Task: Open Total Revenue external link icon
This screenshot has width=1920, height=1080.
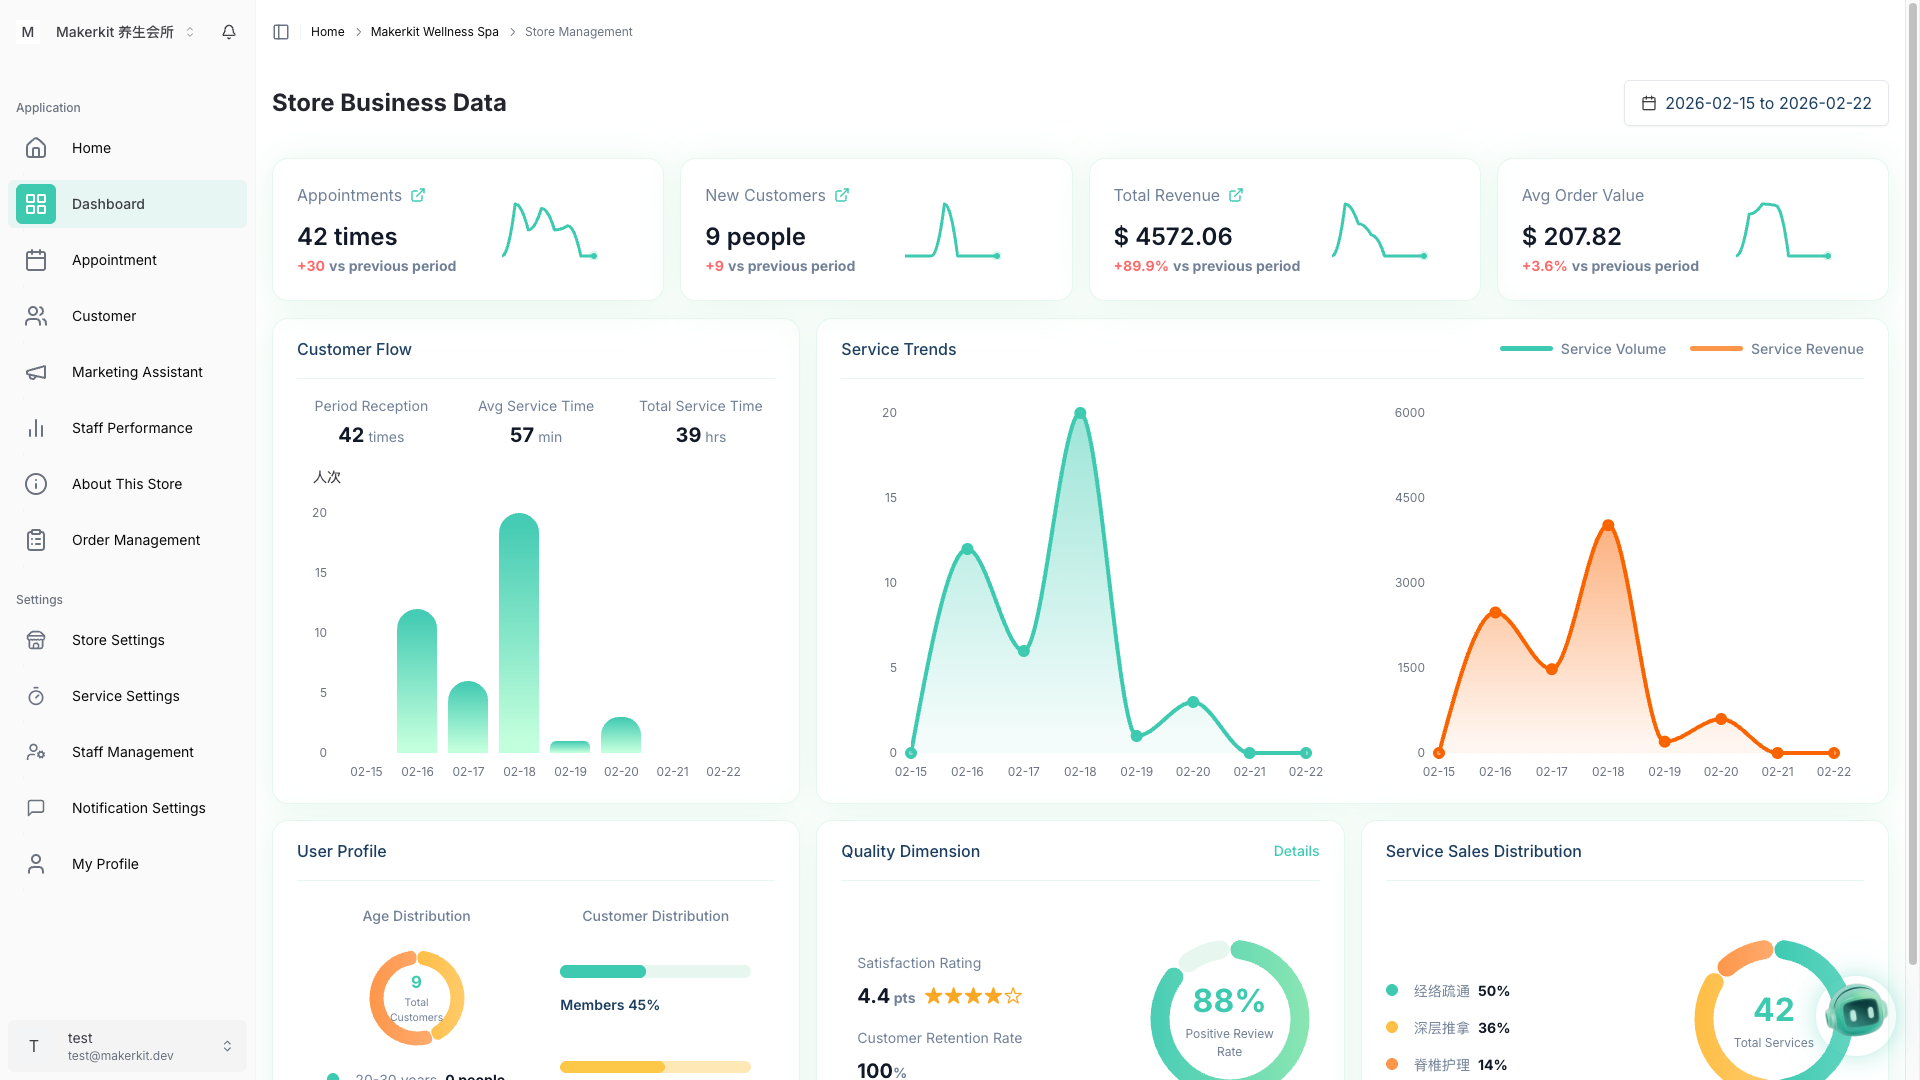Action: (1236, 195)
